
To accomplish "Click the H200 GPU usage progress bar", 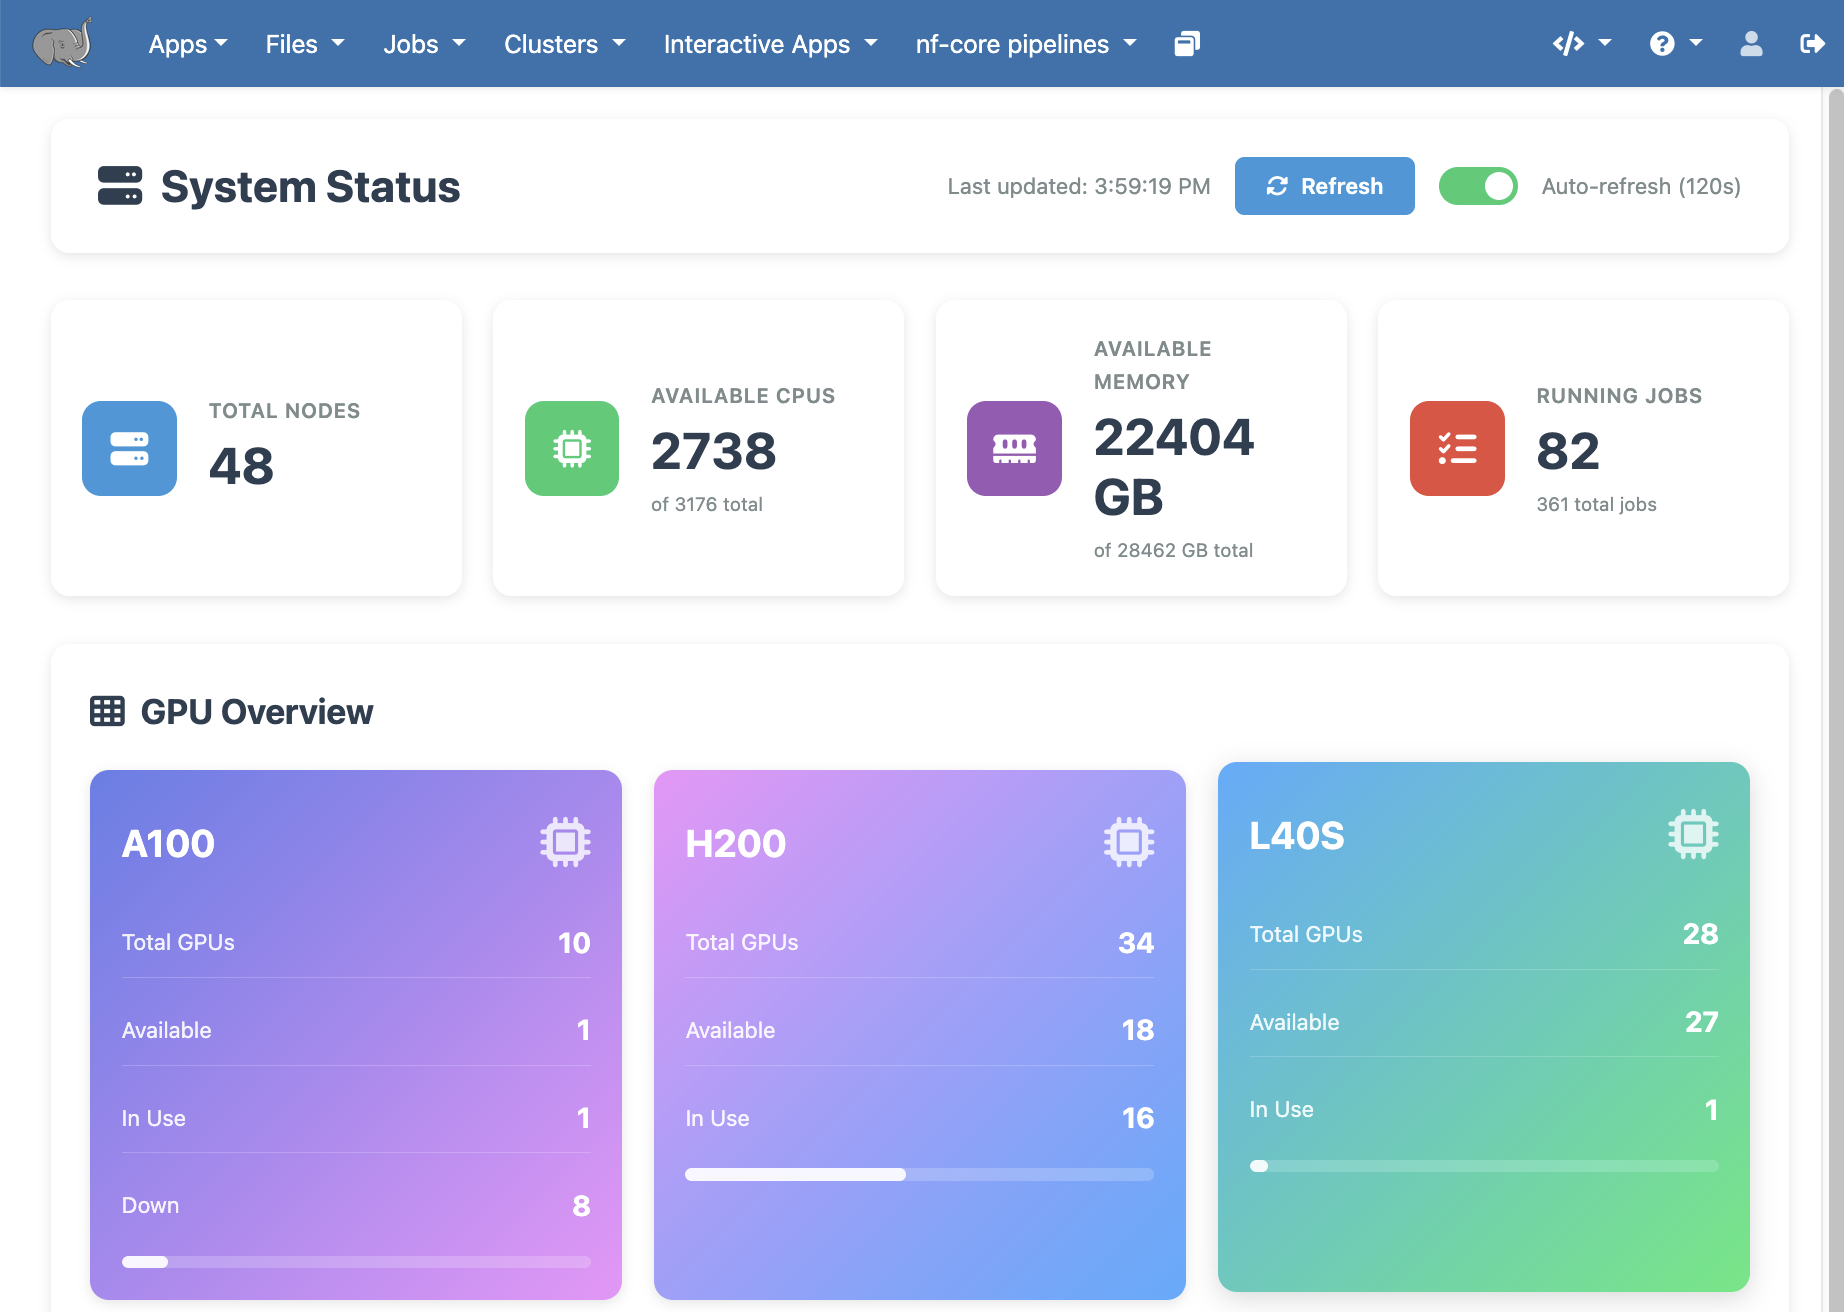I will (919, 1174).
